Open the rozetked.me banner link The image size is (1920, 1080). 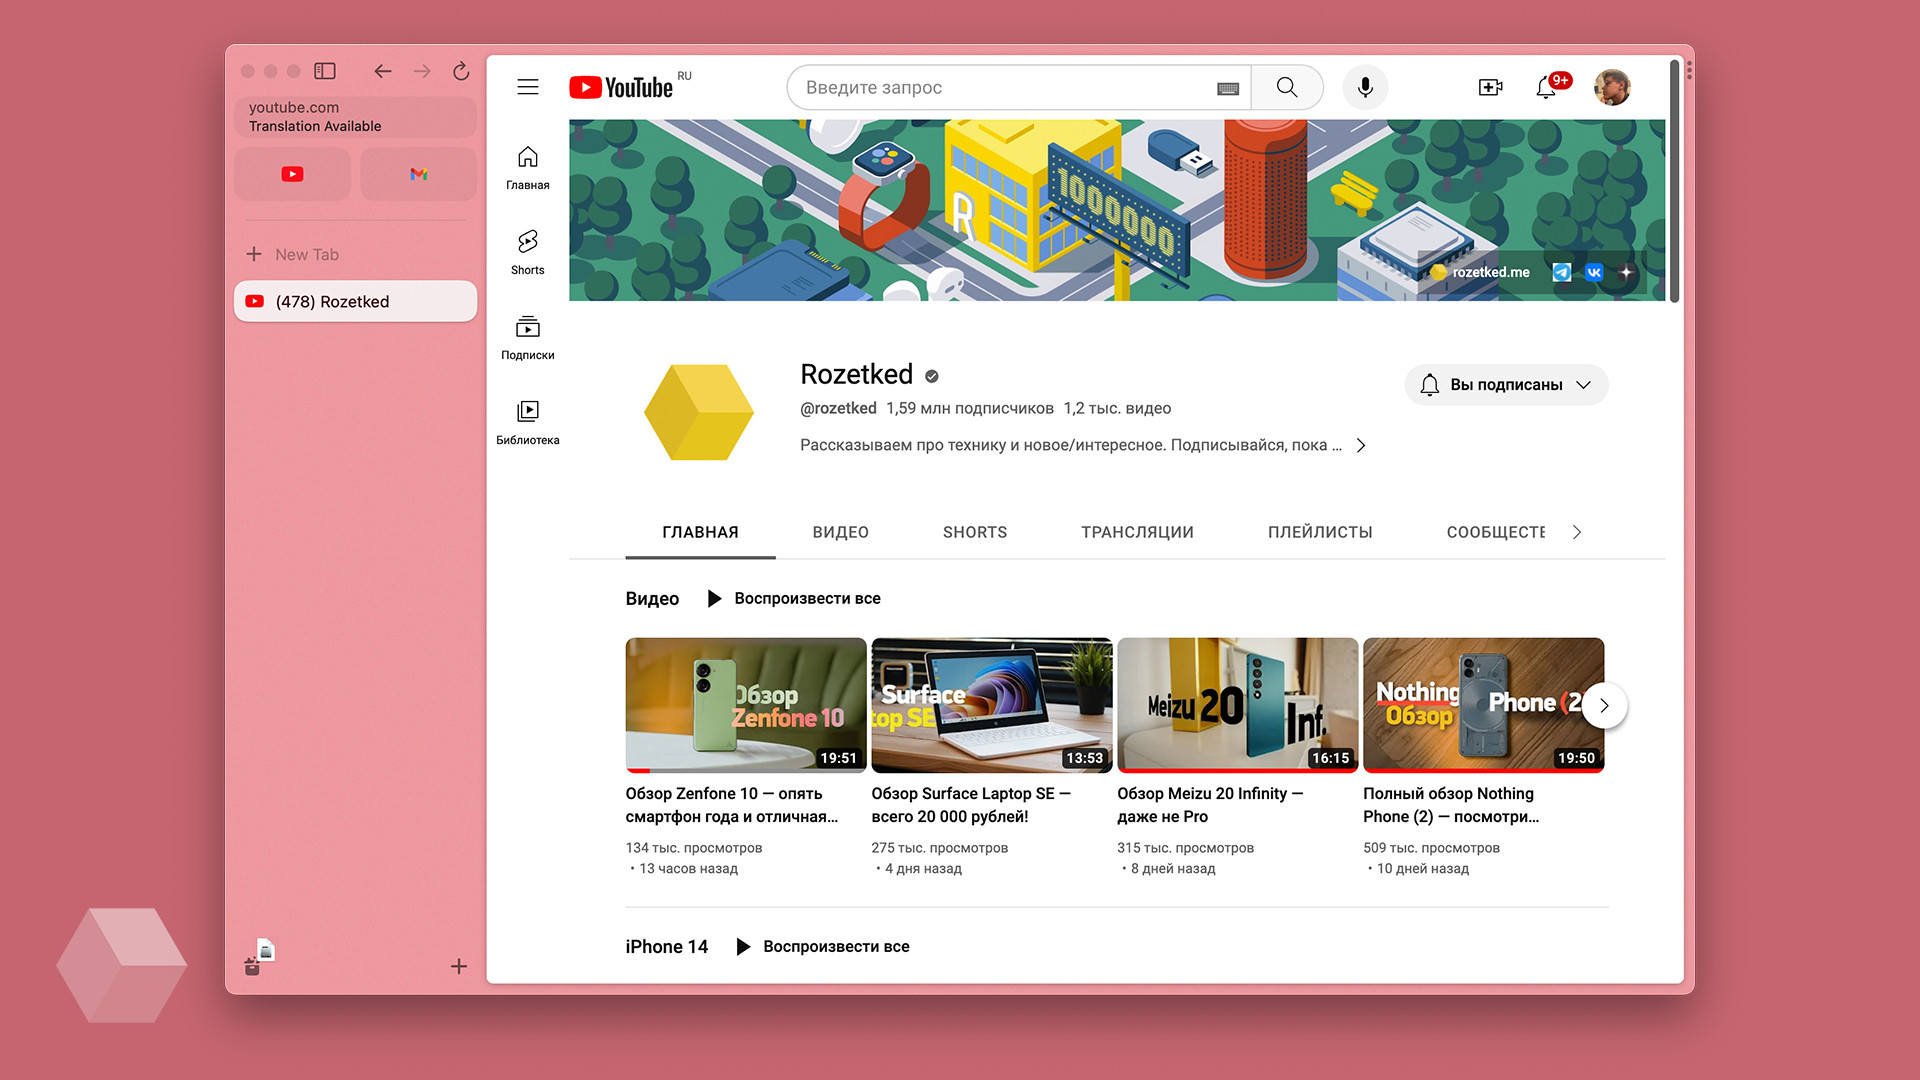(1481, 272)
